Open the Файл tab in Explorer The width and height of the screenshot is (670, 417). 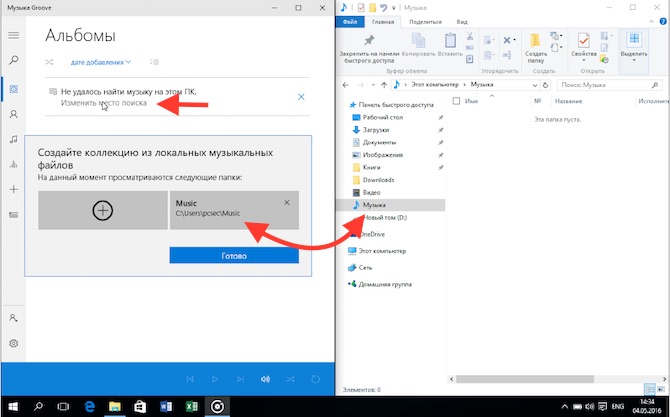coord(350,22)
